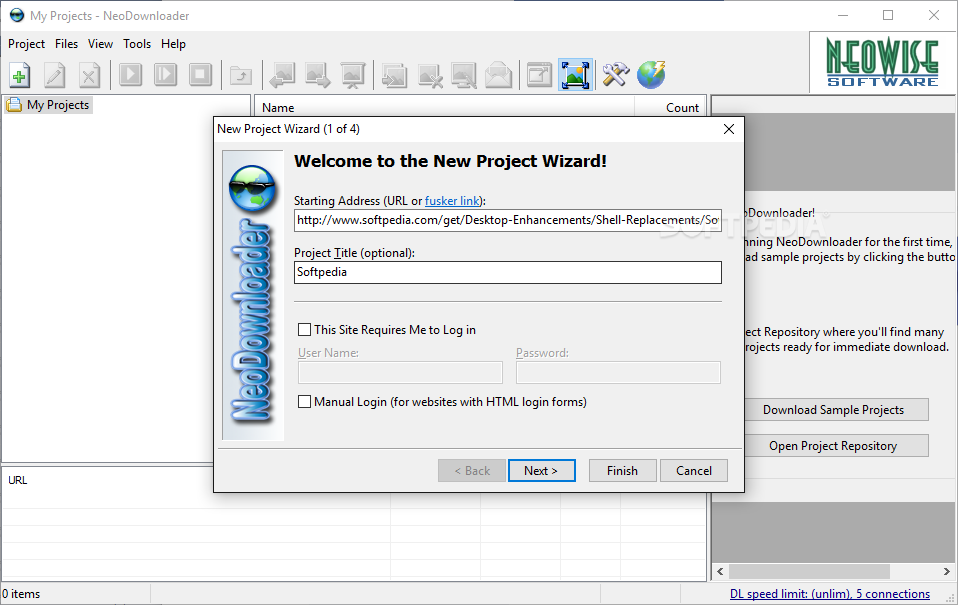Click the DL speed limit link
This screenshot has height=605, width=958.
(x=830, y=594)
